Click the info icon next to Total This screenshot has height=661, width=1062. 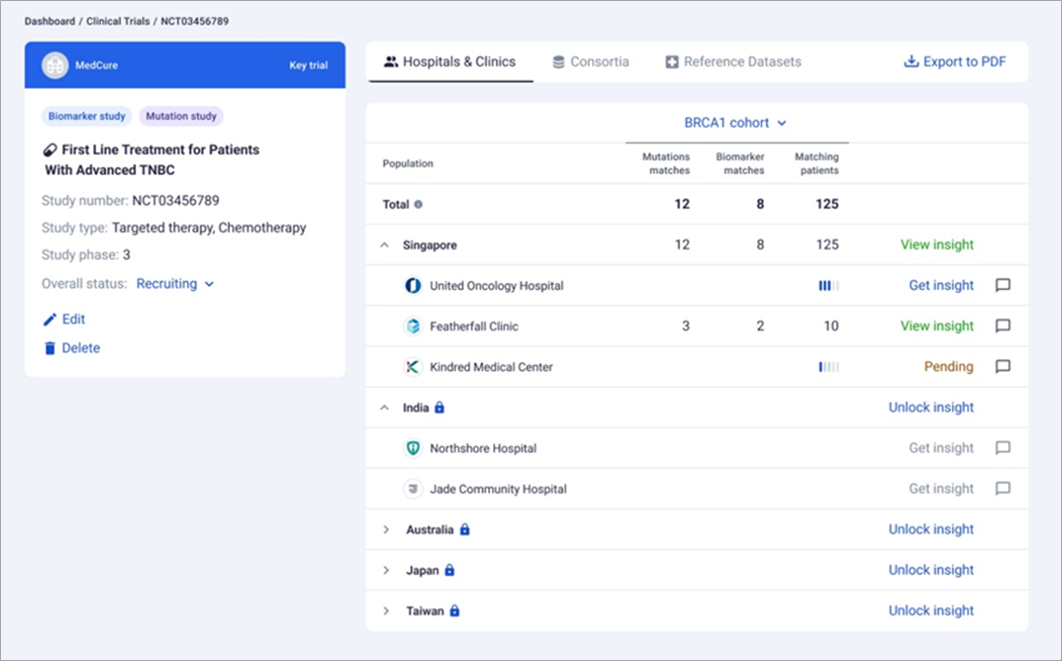coord(418,204)
